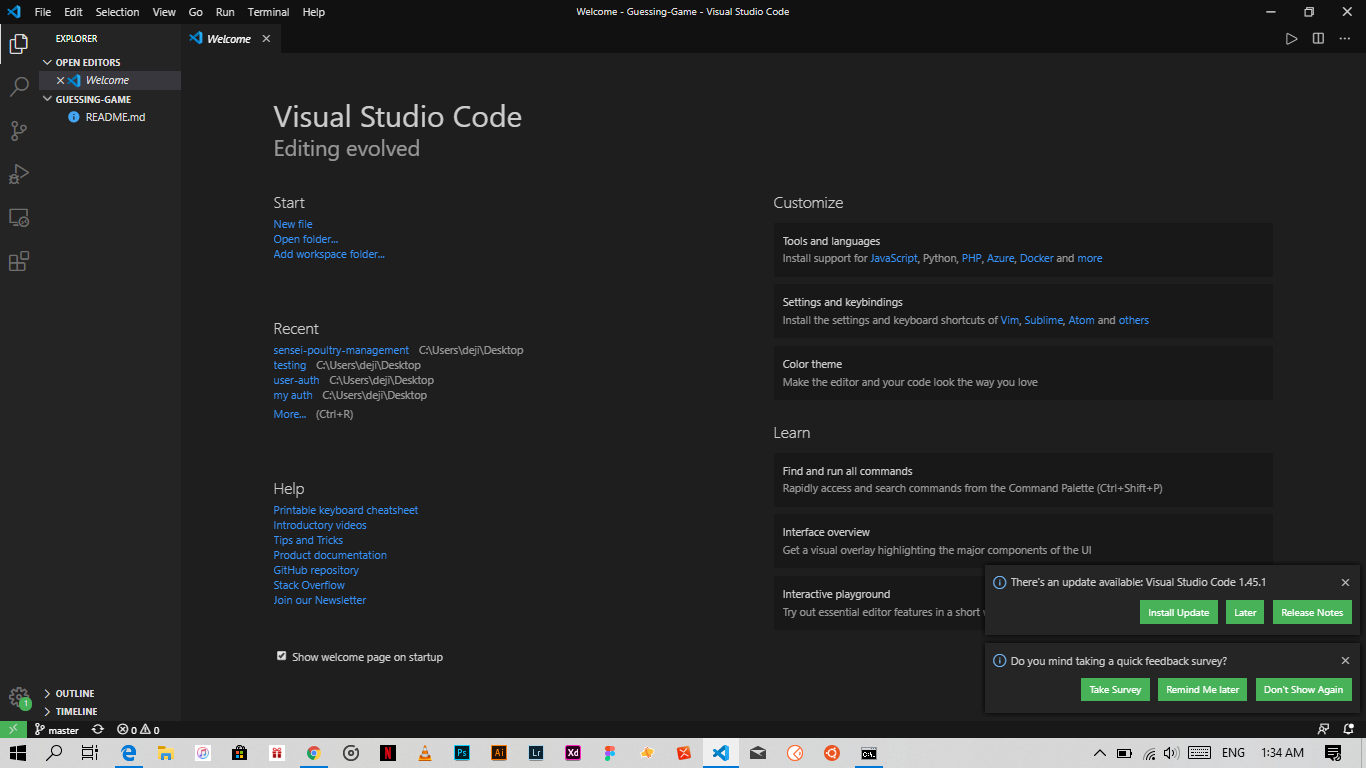Open the Source Control view
The width and height of the screenshot is (1366, 768).
18,131
